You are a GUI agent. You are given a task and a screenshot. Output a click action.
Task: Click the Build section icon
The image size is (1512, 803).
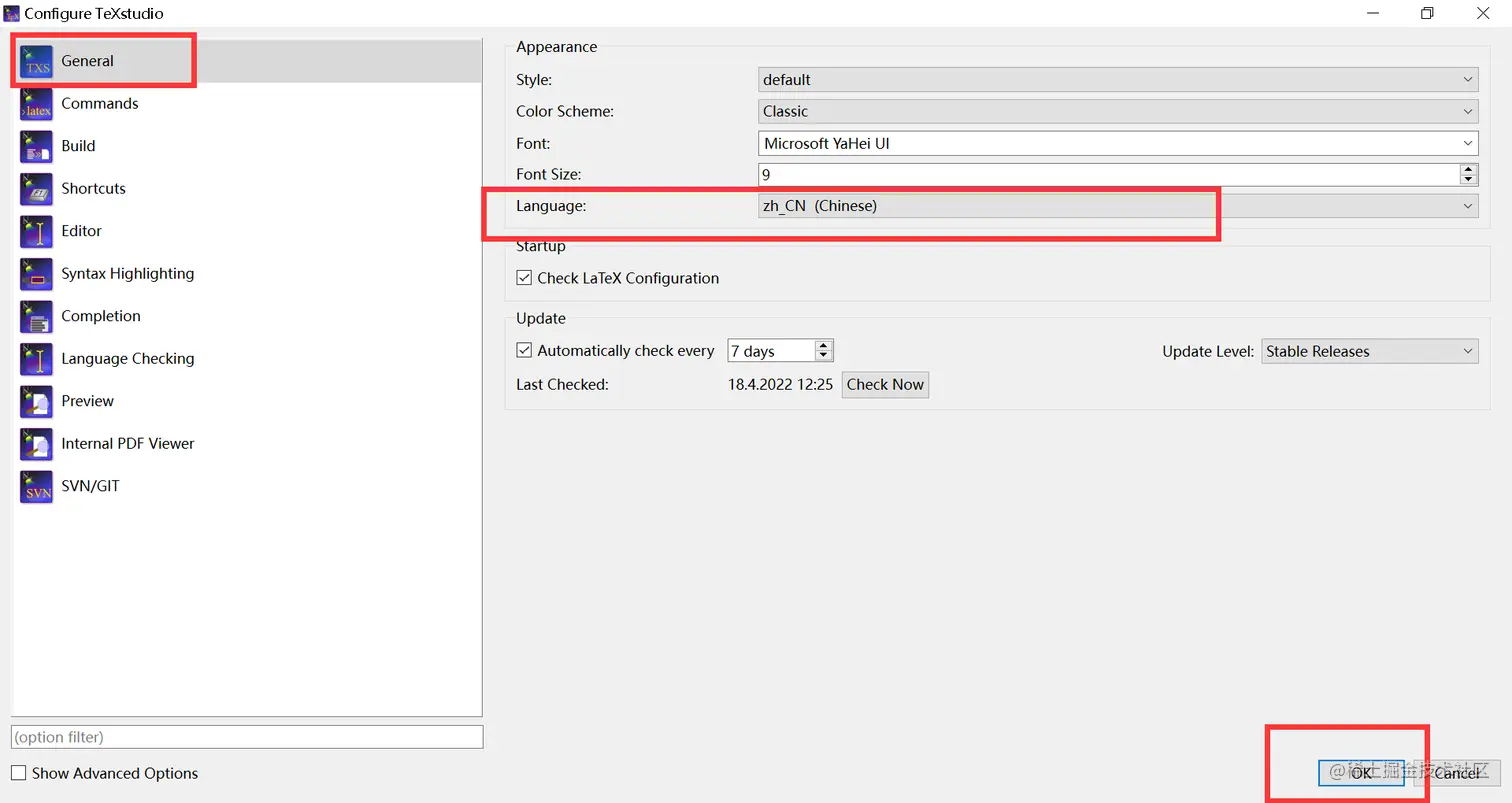pyautogui.click(x=37, y=146)
